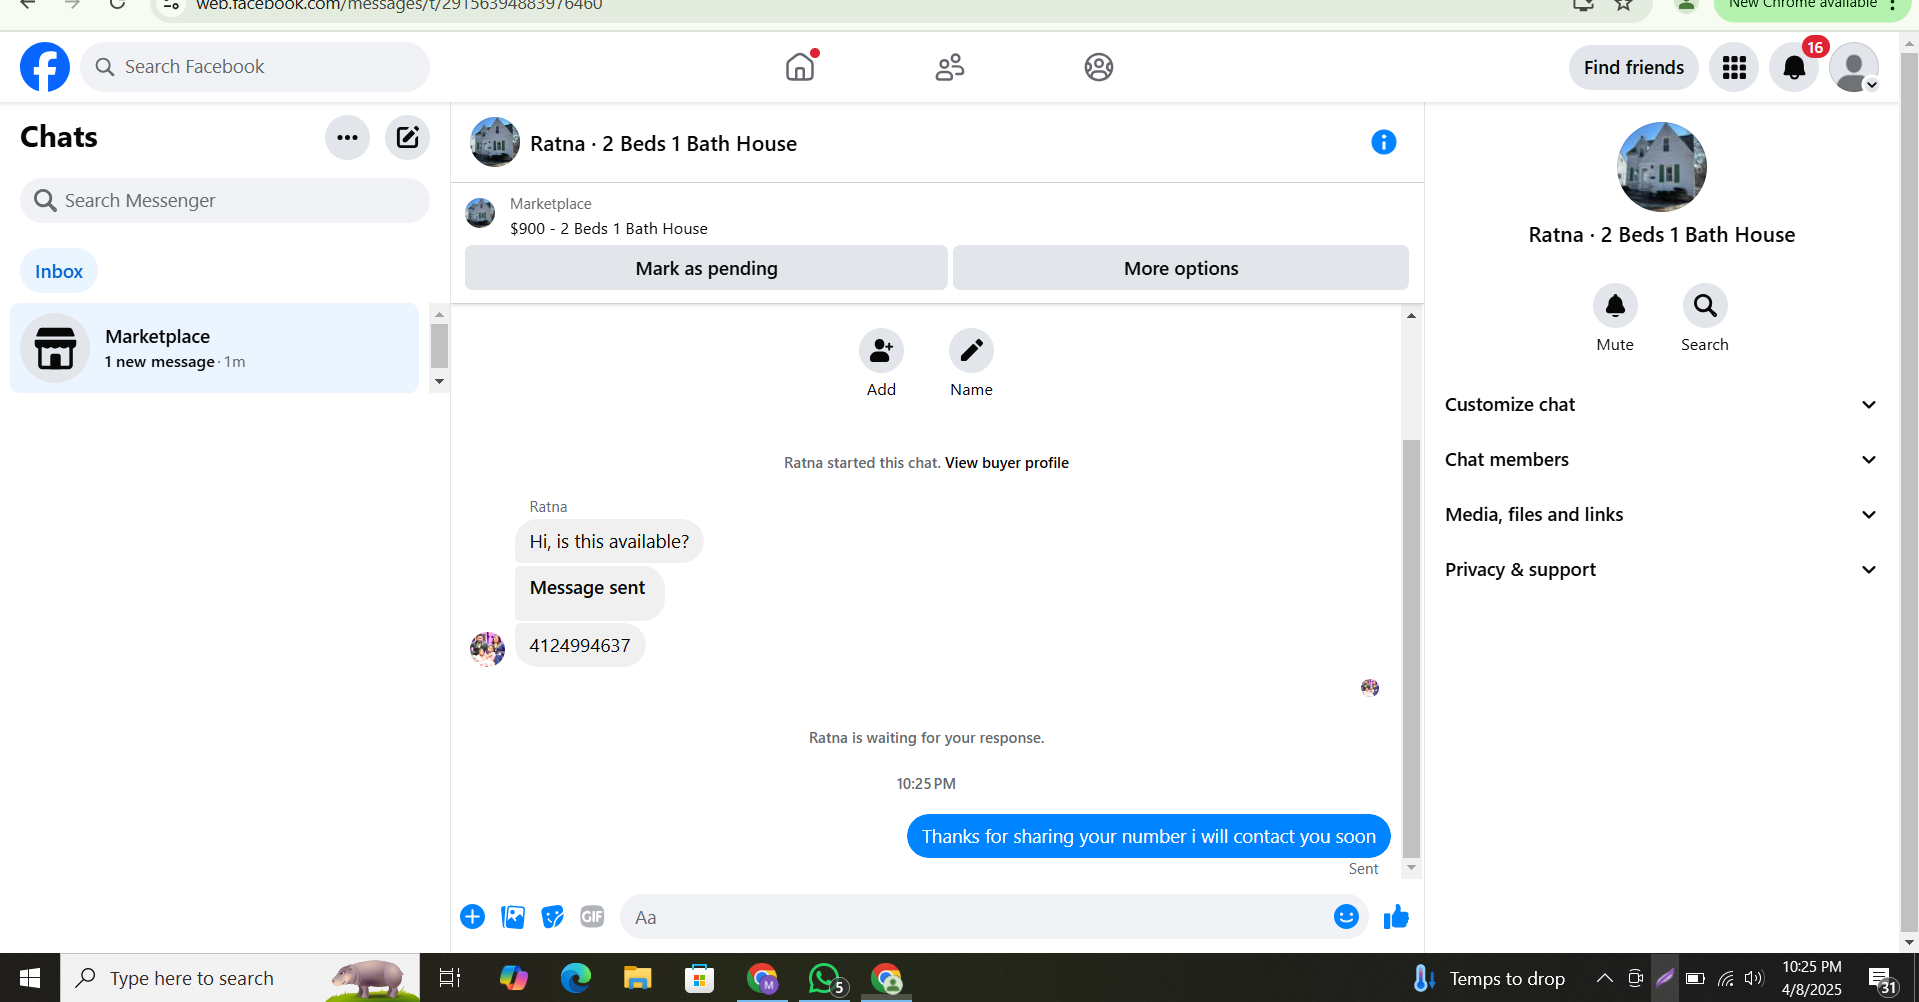Open more actions plus icon in composer
1919x1002 pixels.
coord(472,917)
